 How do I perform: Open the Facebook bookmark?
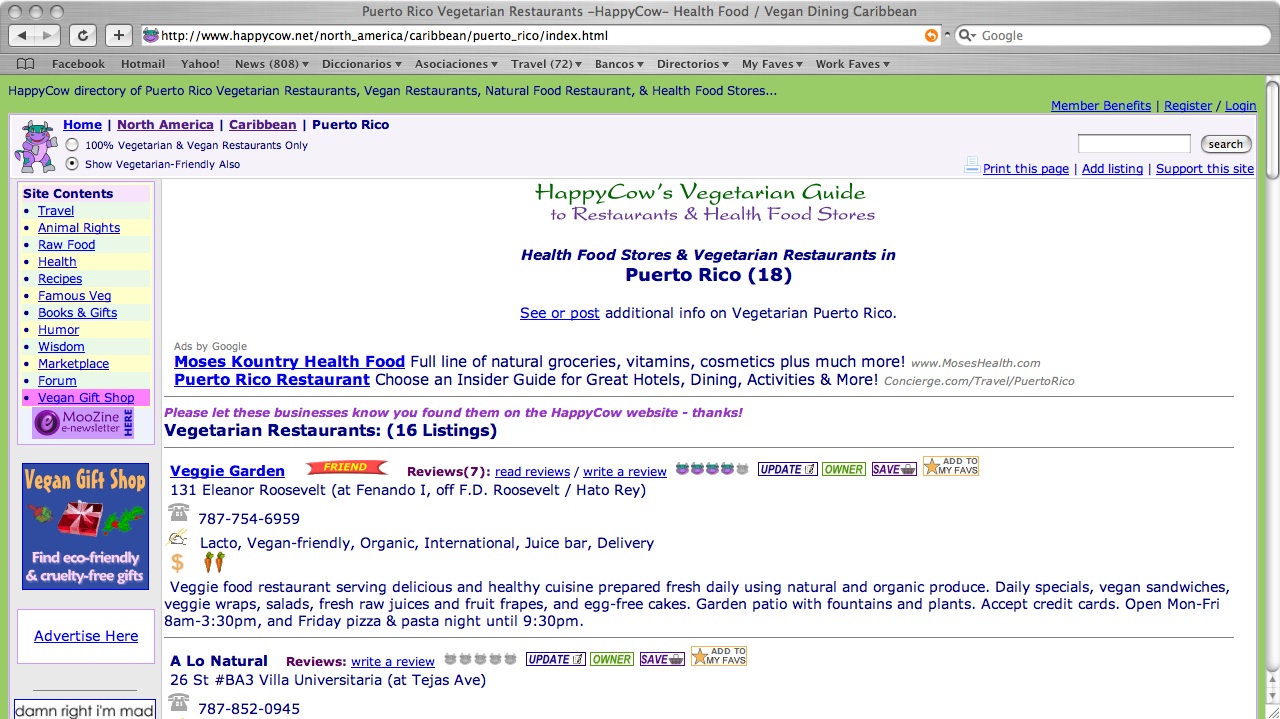click(78, 64)
